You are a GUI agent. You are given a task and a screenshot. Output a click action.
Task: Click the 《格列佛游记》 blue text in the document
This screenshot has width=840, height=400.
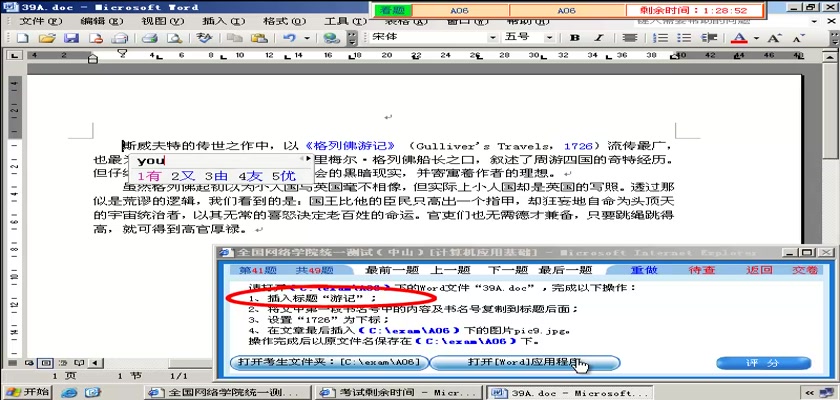350,146
